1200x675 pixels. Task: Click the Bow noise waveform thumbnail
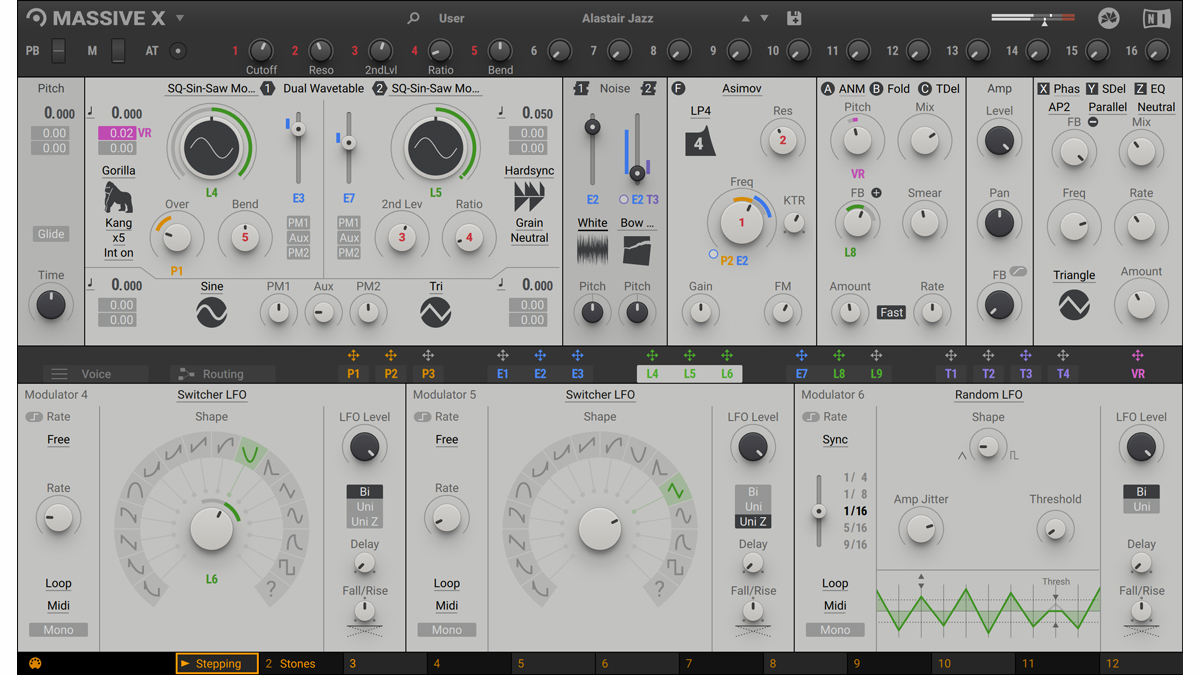coord(637,249)
